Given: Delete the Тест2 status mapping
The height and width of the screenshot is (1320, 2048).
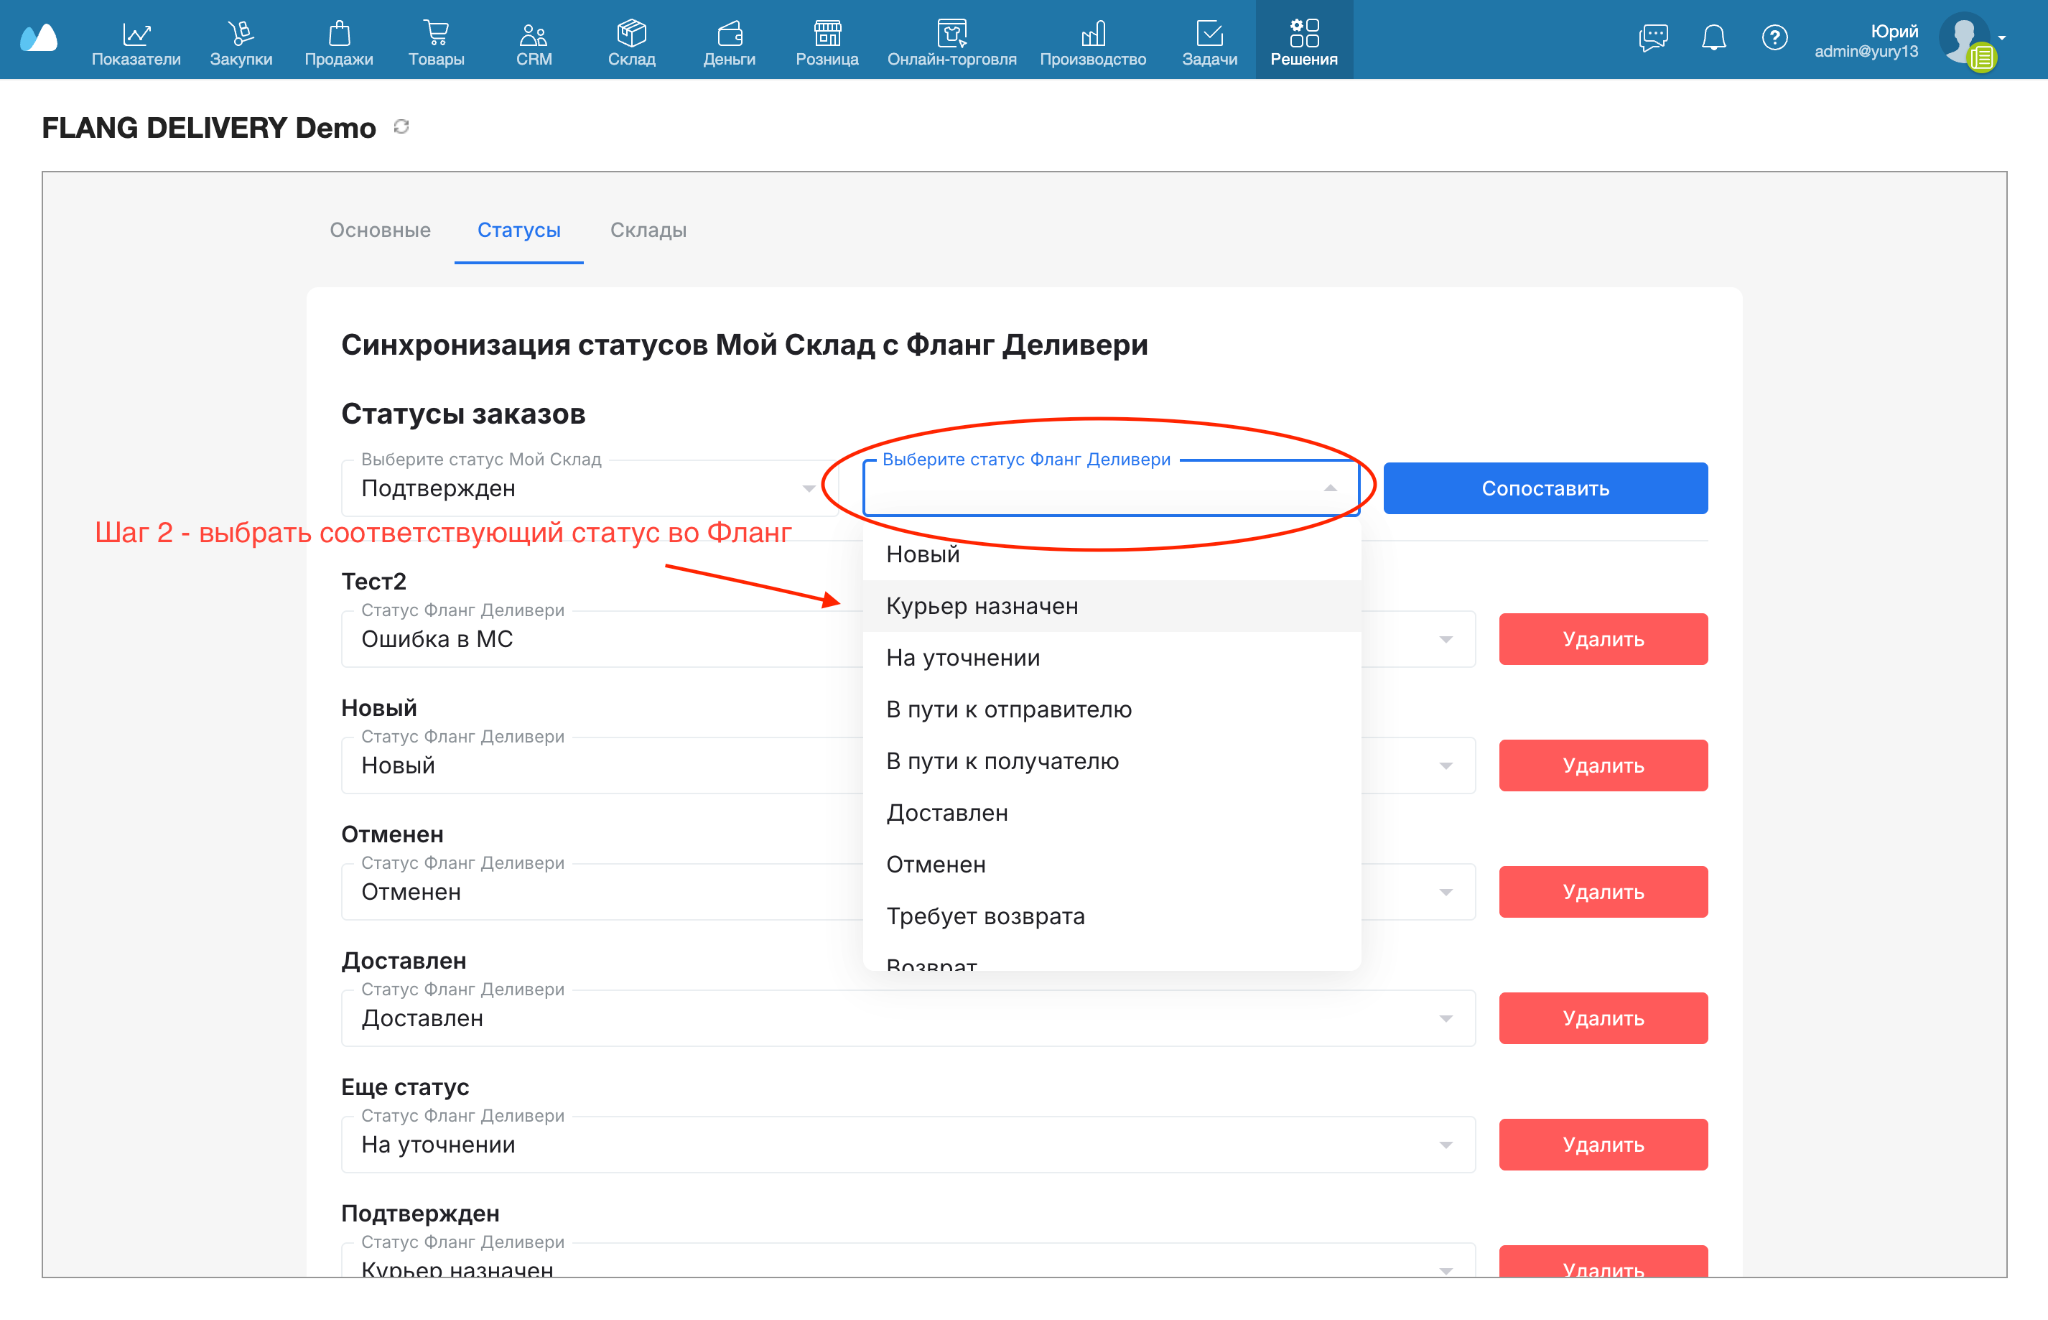Looking at the screenshot, I should 1603,639.
